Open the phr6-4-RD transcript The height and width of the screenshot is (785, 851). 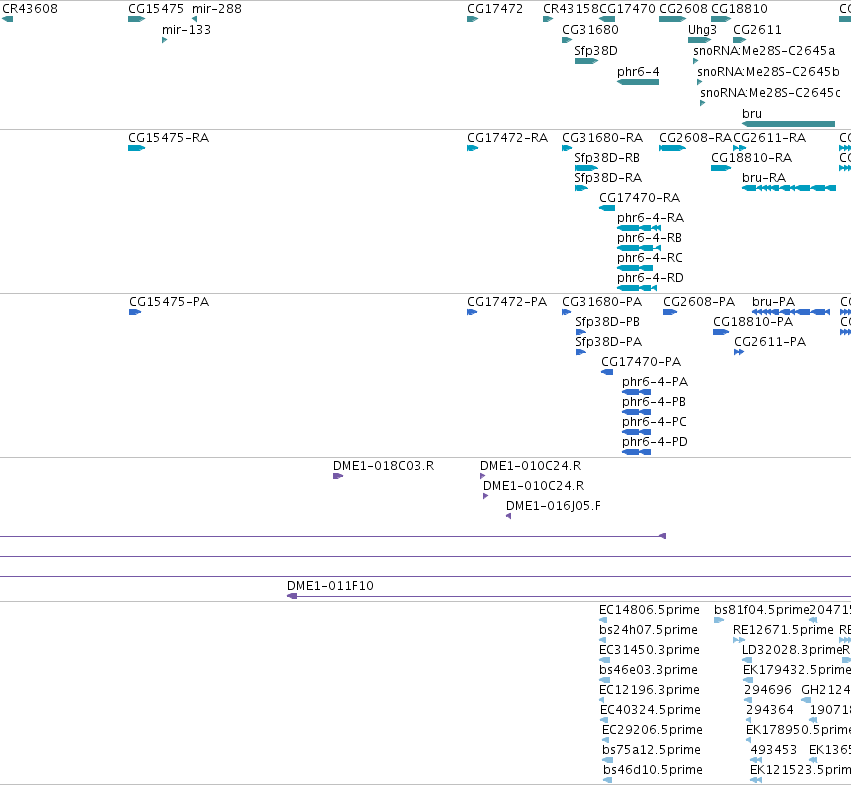(x=637, y=288)
